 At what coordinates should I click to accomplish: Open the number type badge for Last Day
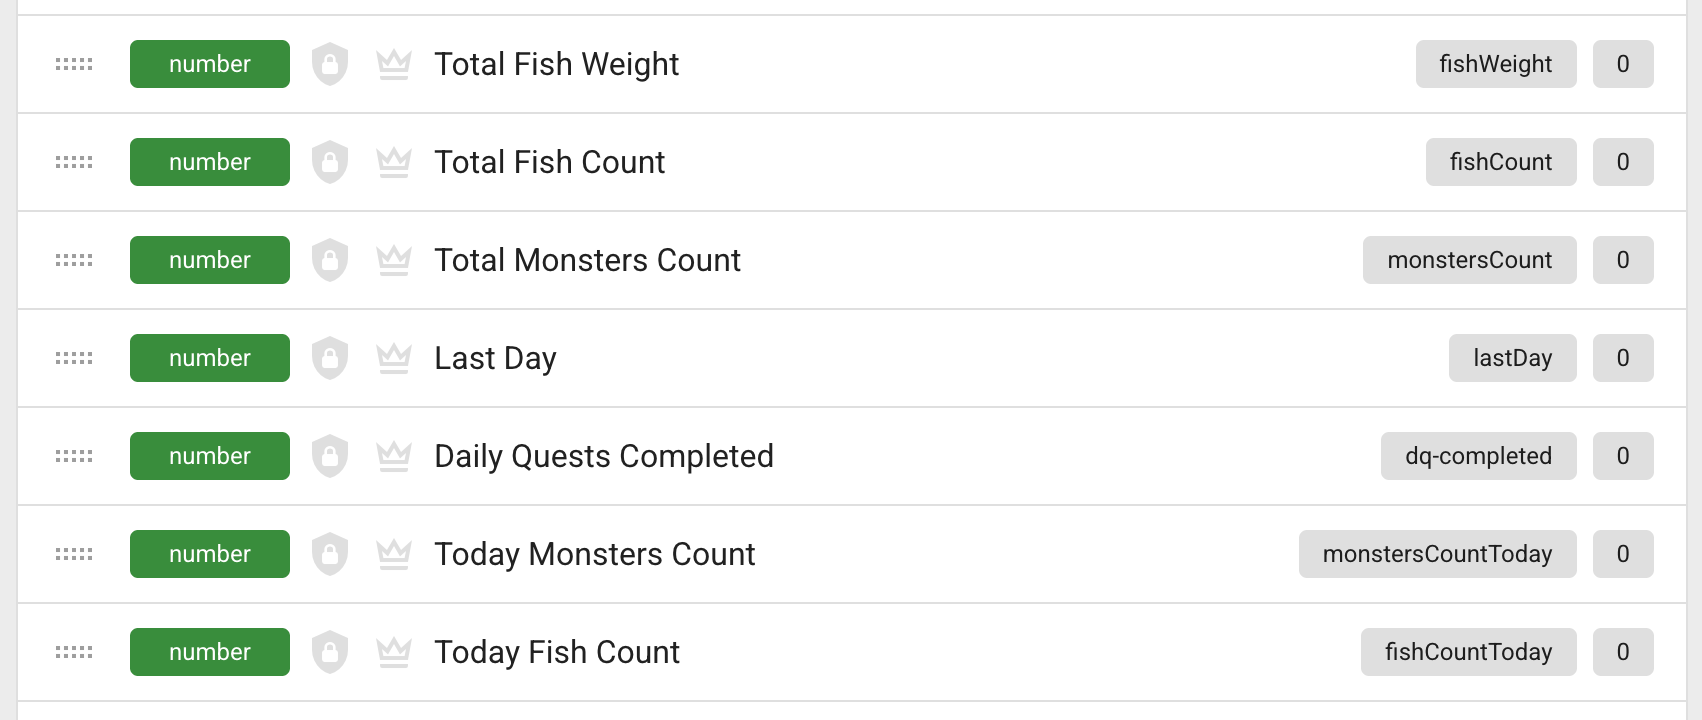pos(210,358)
